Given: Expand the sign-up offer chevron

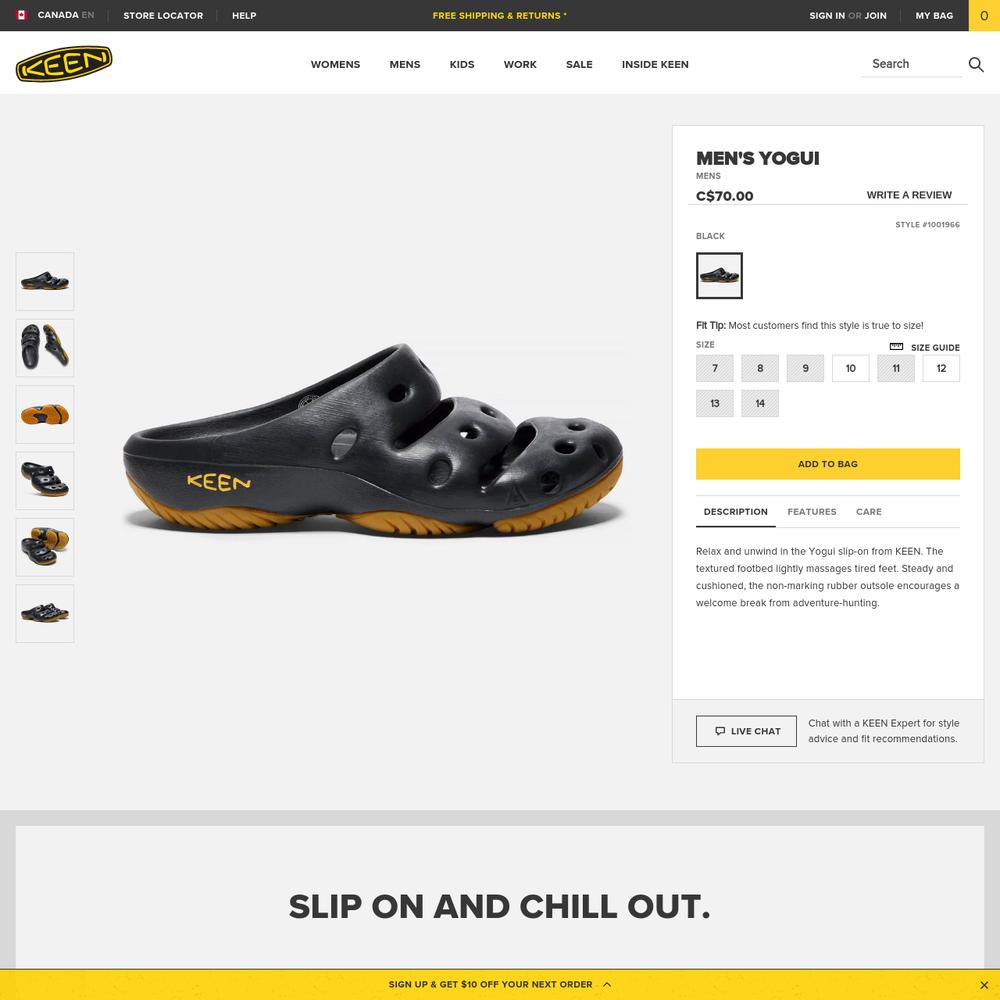Looking at the screenshot, I should point(607,984).
